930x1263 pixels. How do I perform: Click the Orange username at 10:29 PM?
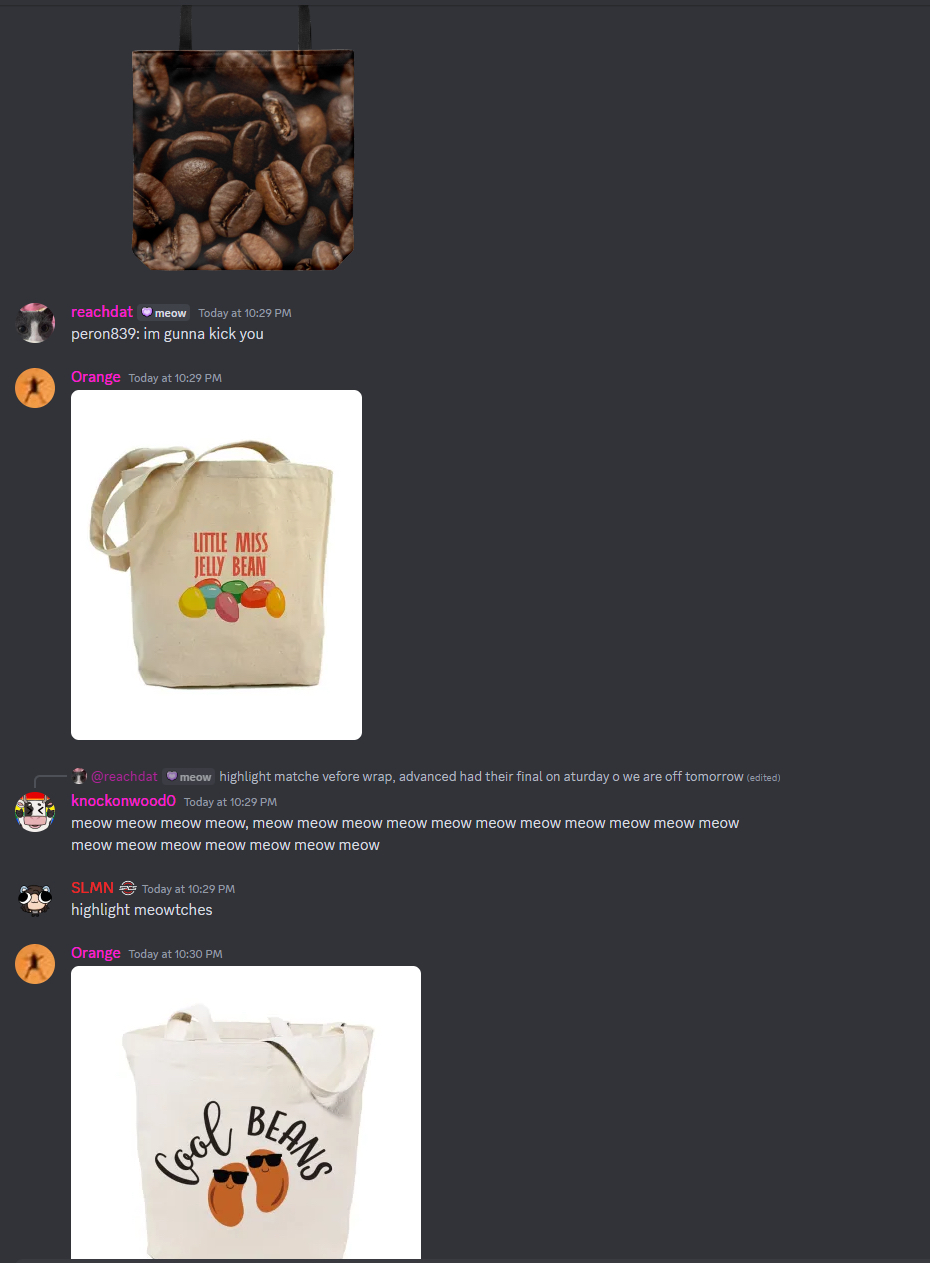tap(96, 377)
